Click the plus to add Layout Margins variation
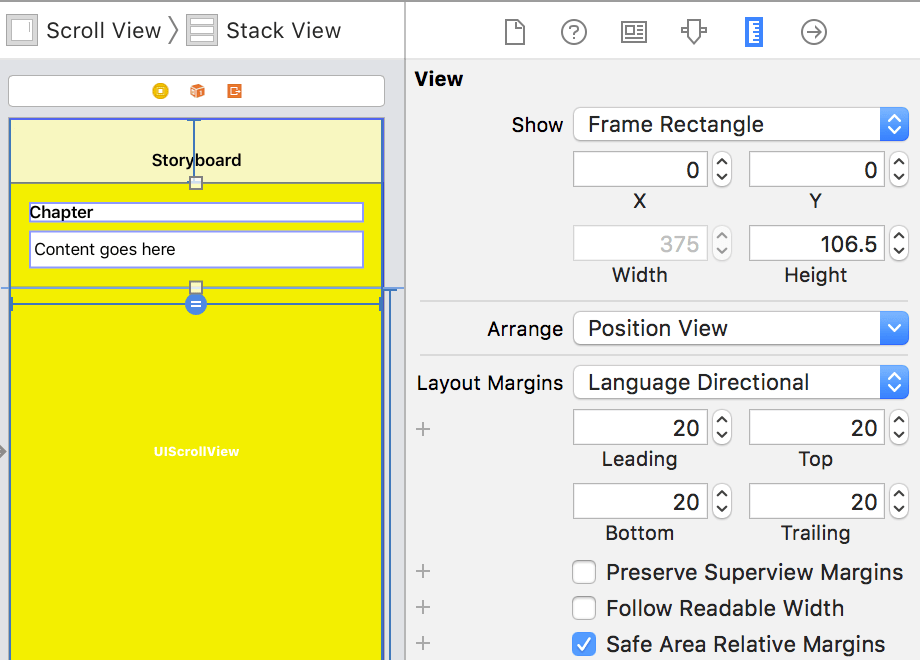920x660 pixels. pyautogui.click(x=422, y=428)
